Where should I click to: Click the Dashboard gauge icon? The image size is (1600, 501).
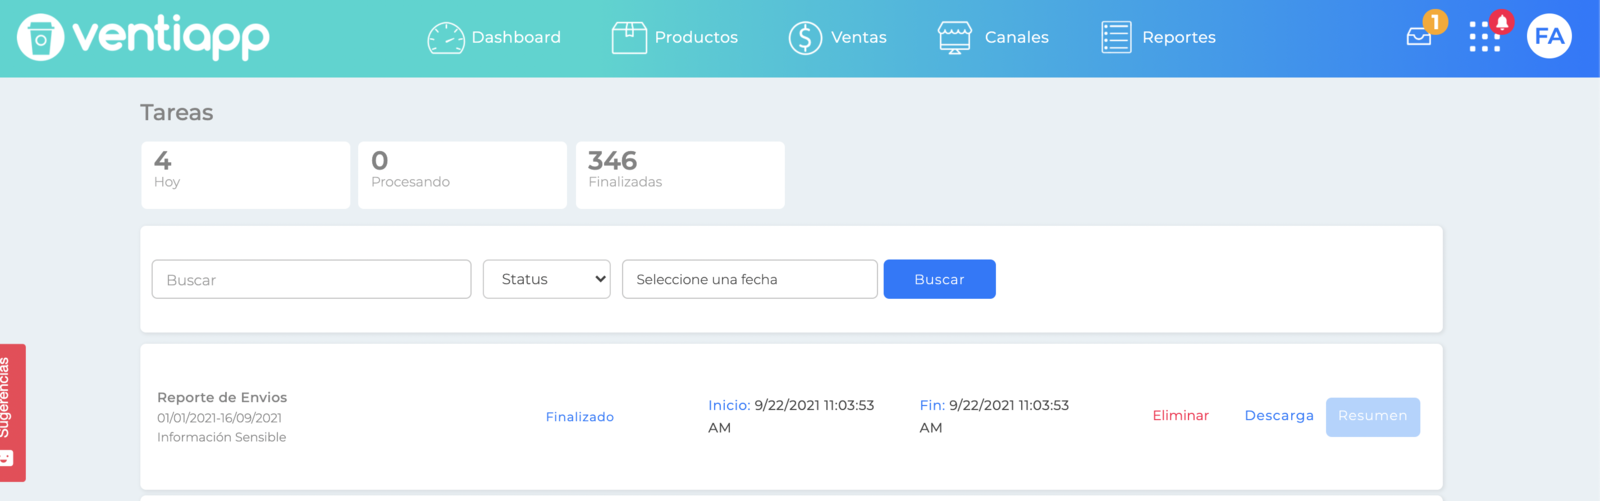pos(446,38)
